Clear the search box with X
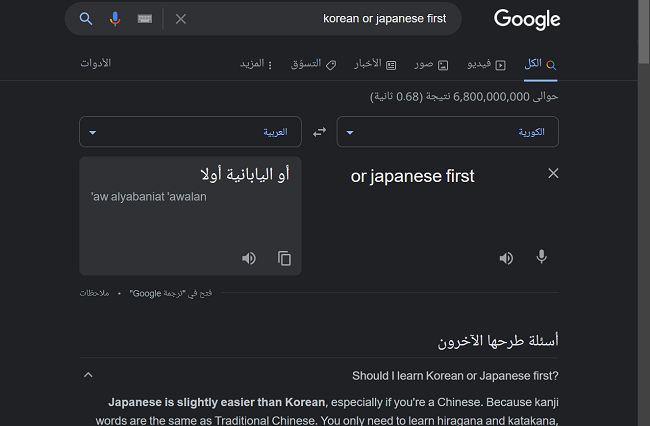Image resolution: width=650 pixels, height=426 pixels. [x=181, y=19]
